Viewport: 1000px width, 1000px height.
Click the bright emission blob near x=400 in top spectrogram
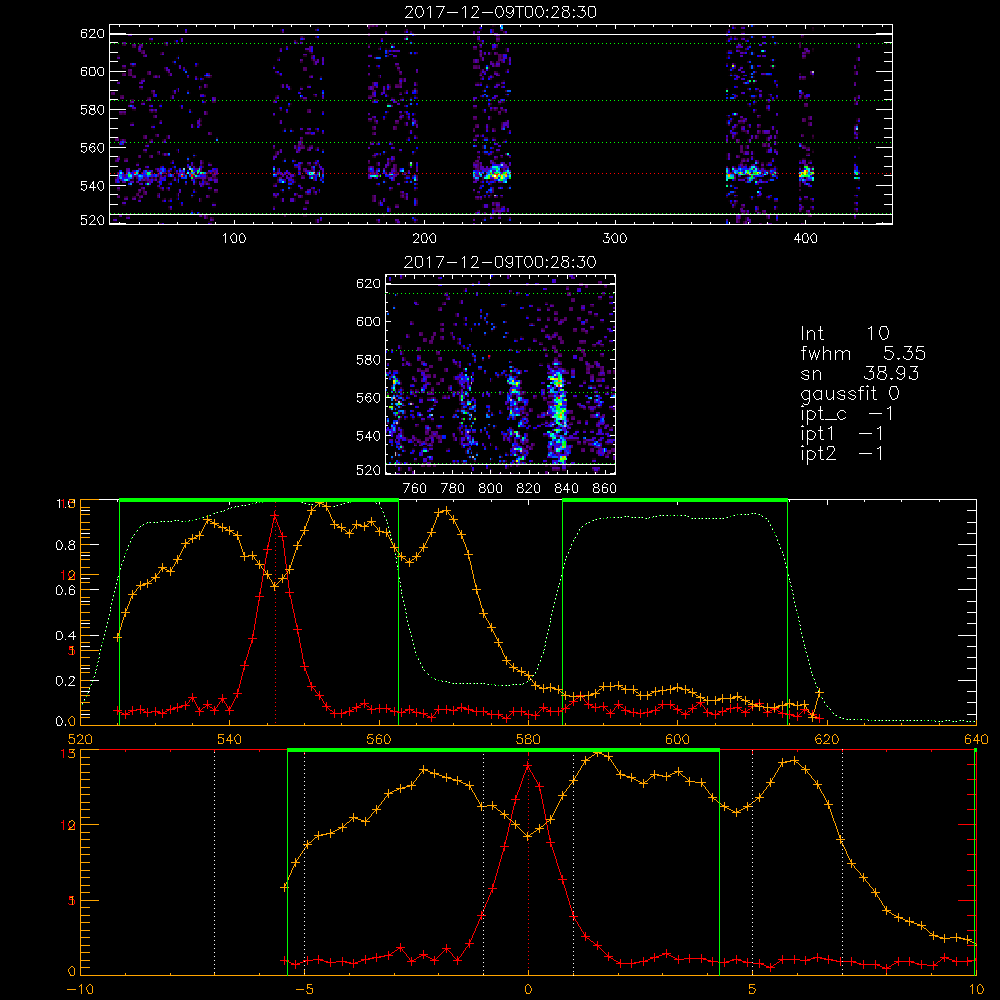(x=807, y=173)
